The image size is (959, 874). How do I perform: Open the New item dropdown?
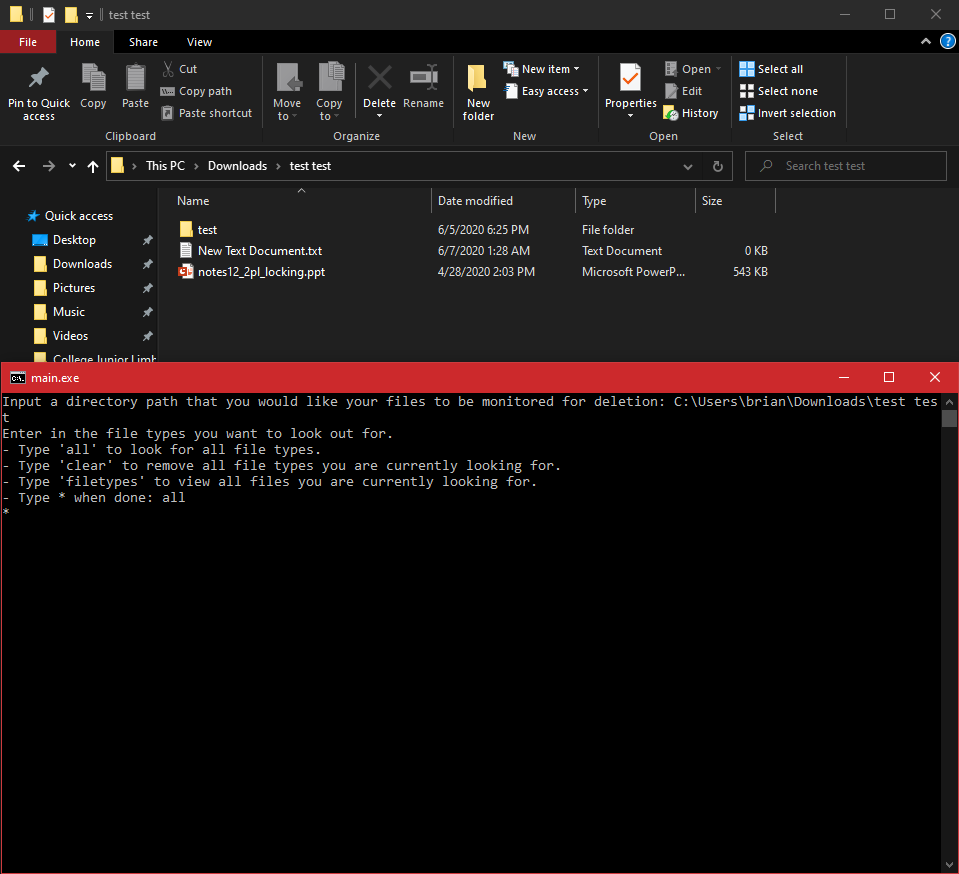pos(543,68)
